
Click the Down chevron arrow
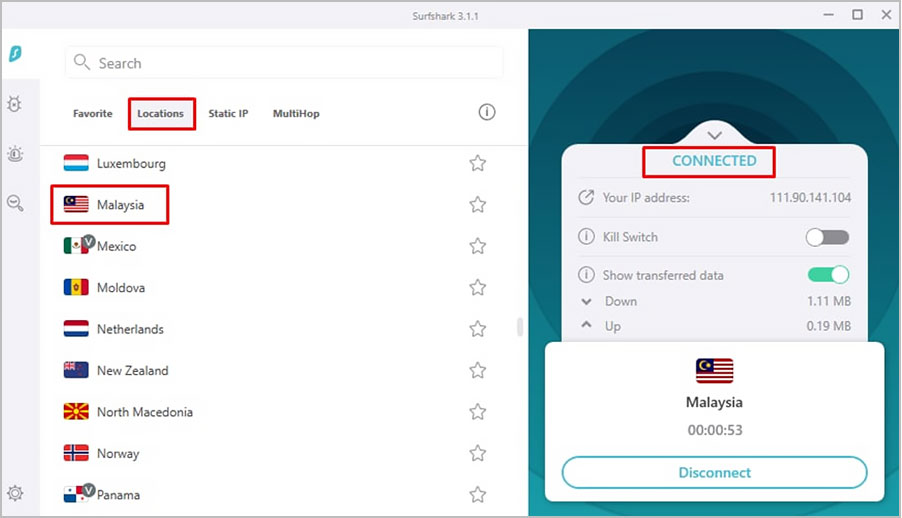tap(586, 301)
